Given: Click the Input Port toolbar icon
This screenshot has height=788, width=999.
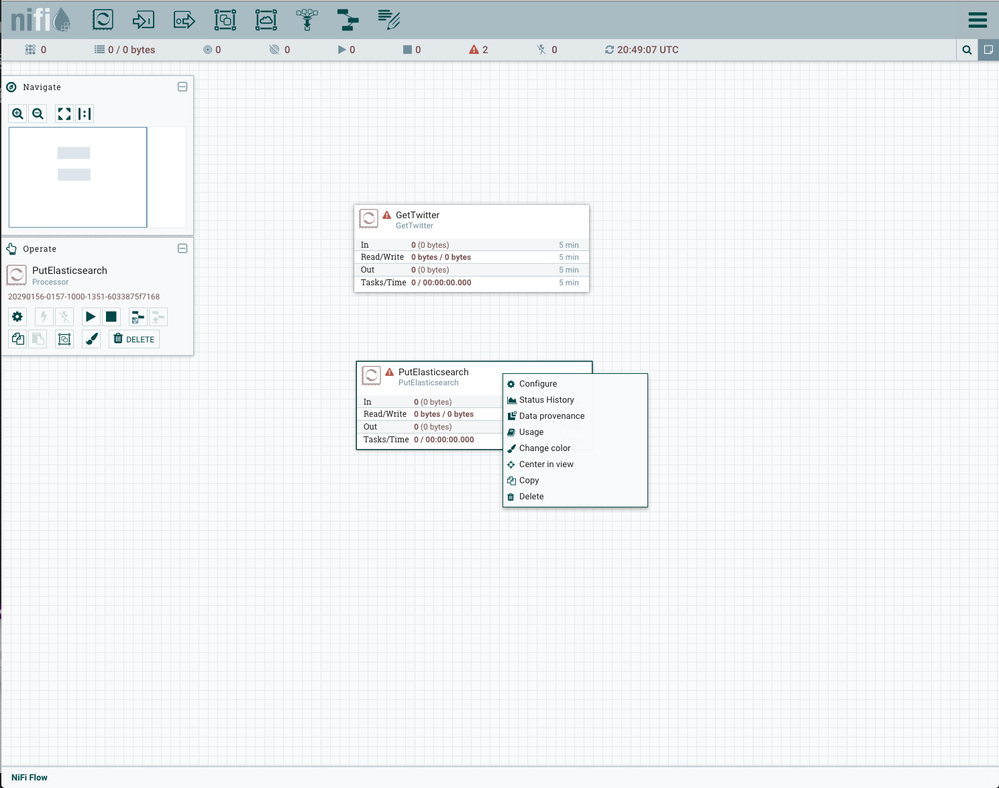Looking at the screenshot, I should click(144, 19).
